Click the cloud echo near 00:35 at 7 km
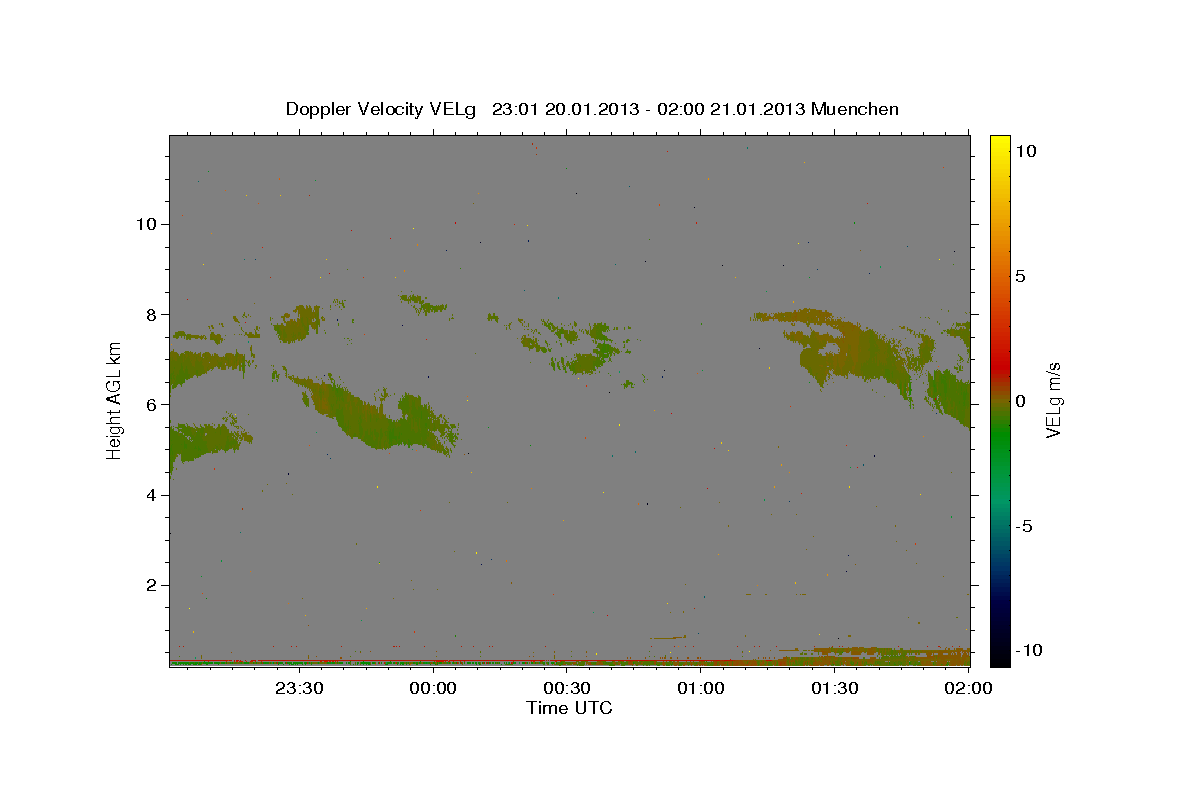Image resolution: width=1200 pixels, height=800 pixels. (x=580, y=347)
